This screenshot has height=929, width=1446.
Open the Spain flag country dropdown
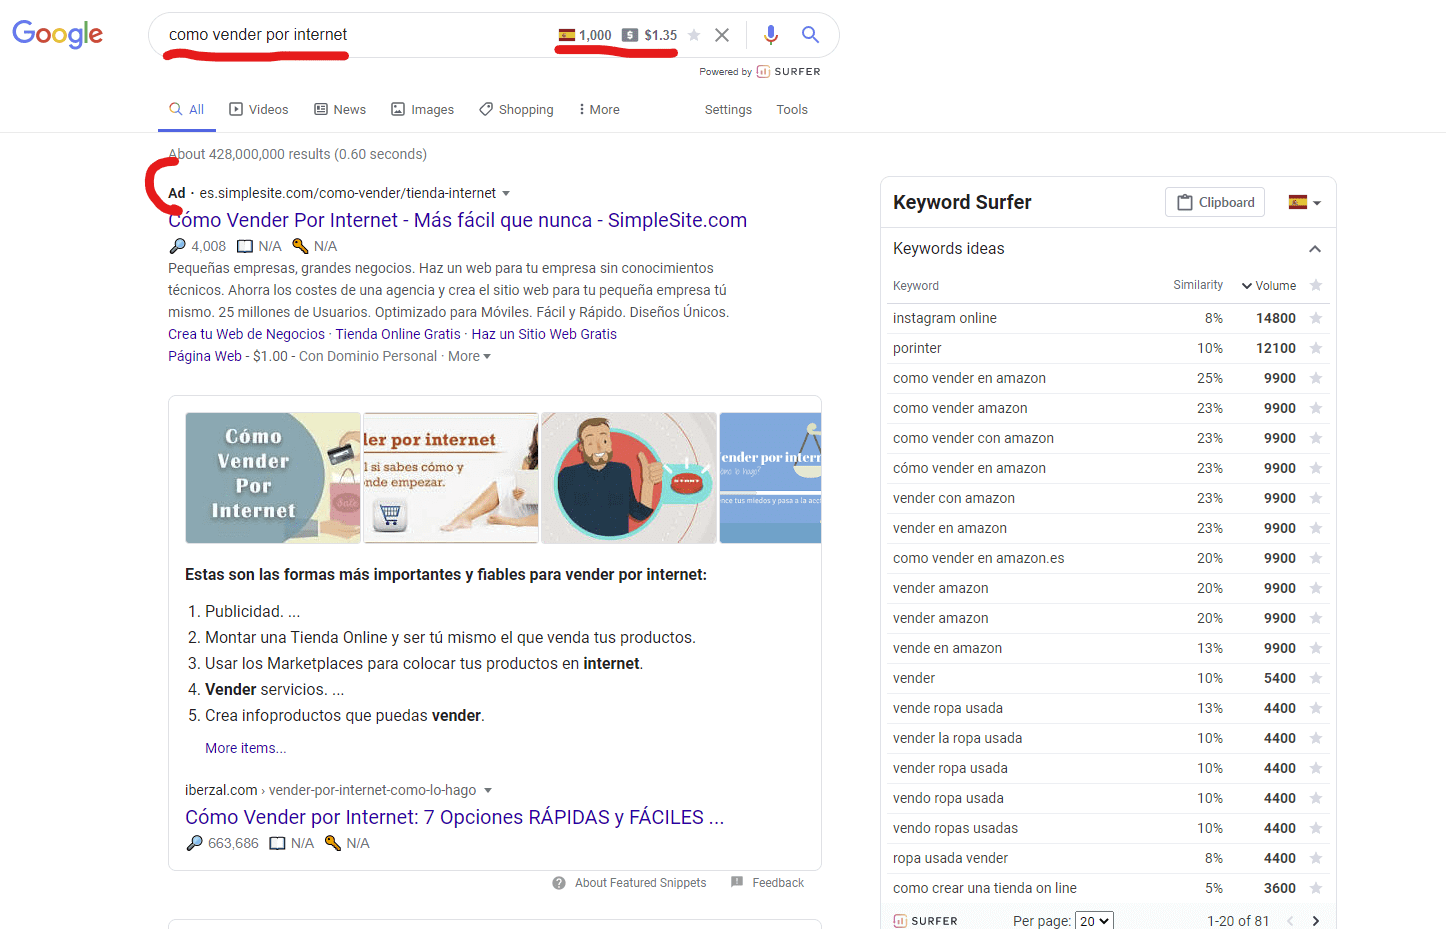point(1304,202)
